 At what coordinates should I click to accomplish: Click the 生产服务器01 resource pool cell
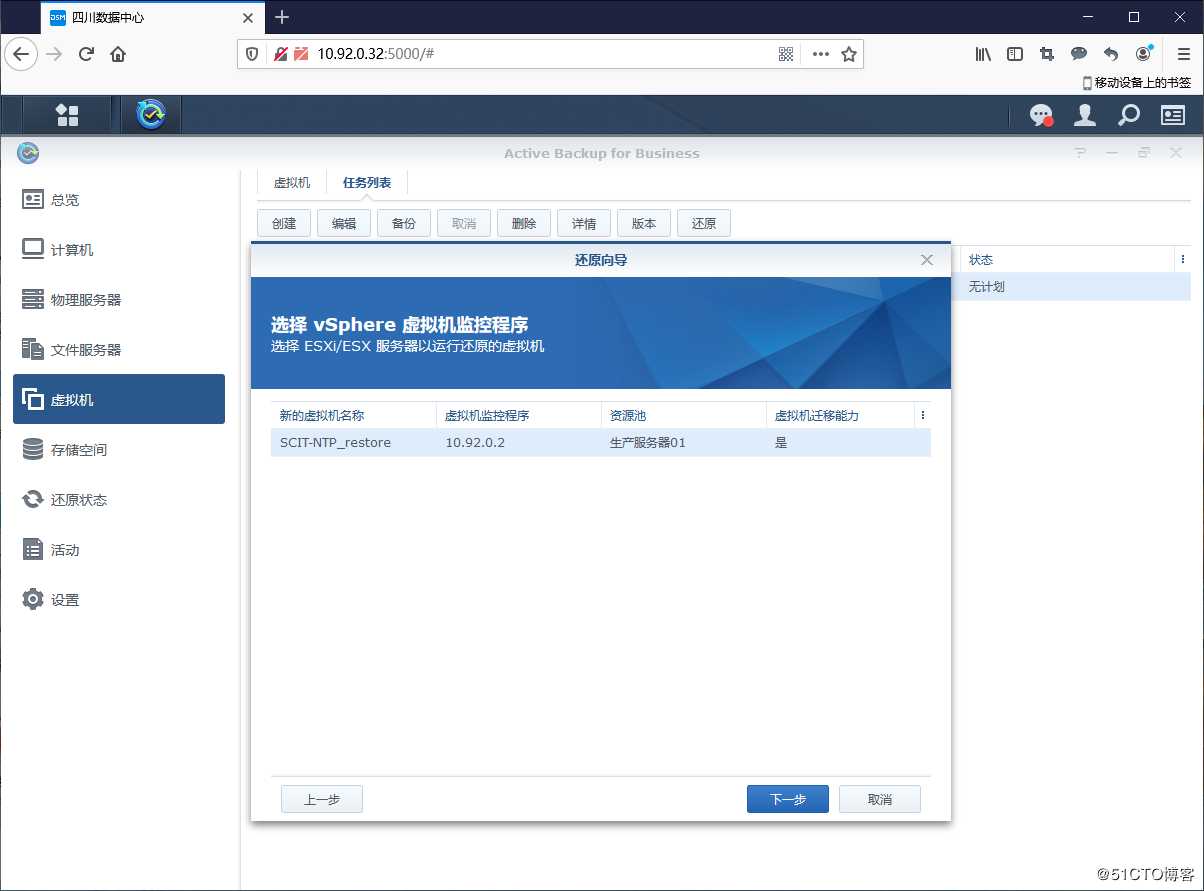click(x=683, y=442)
